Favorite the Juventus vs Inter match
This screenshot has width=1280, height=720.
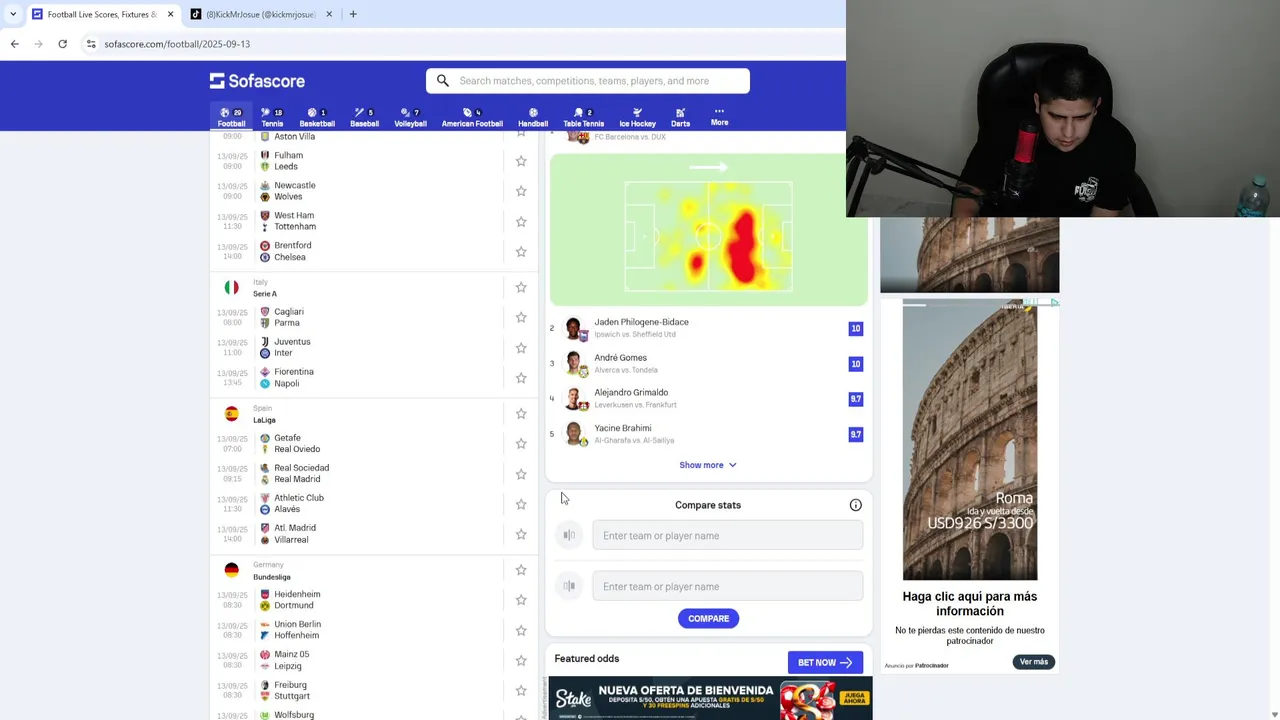(521, 348)
